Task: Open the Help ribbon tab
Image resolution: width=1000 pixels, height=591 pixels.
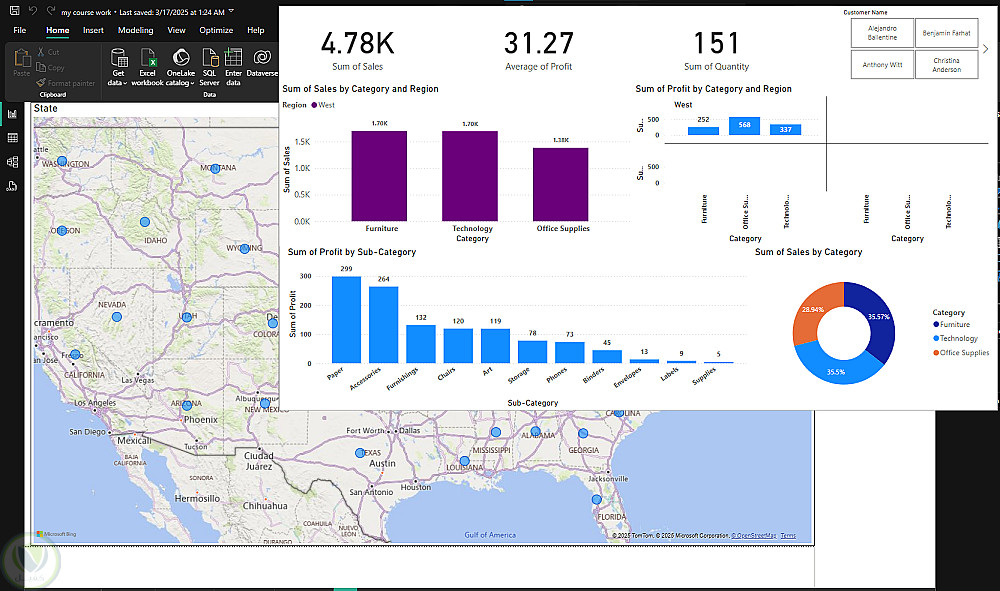Action: [256, 30]
